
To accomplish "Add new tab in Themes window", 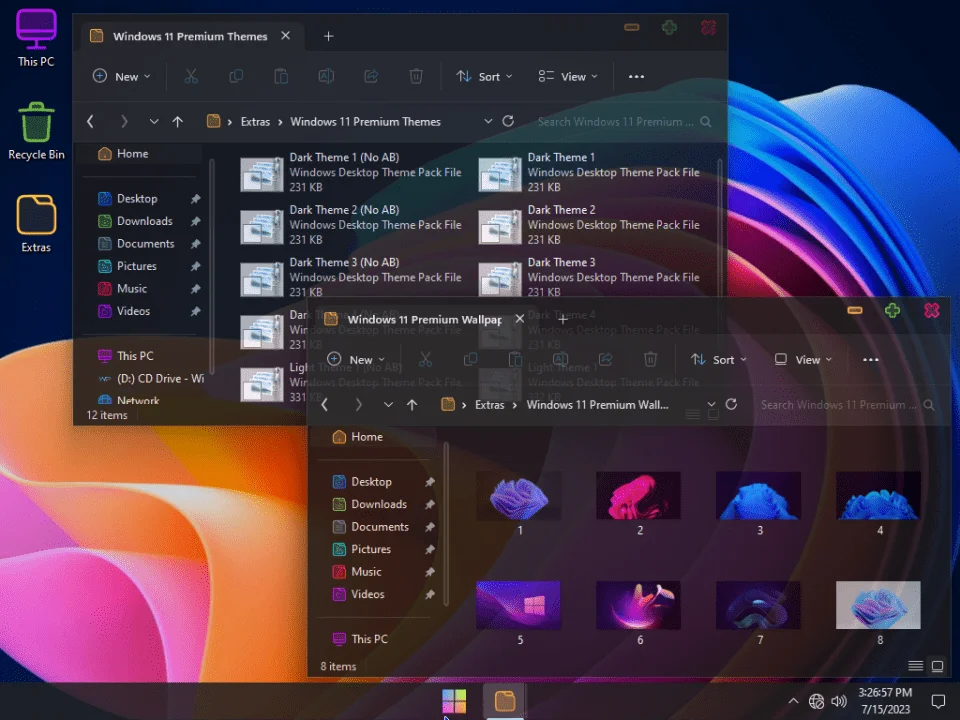I will (329, 36).
